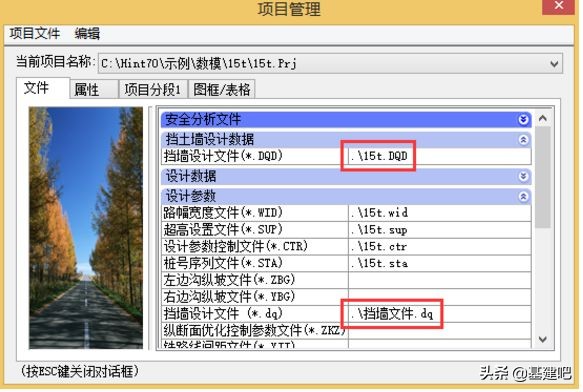Expand the 安全分析文件 section chevron
Screen dimensions: 583x392
pyautogui.click(x=523, y=119)
